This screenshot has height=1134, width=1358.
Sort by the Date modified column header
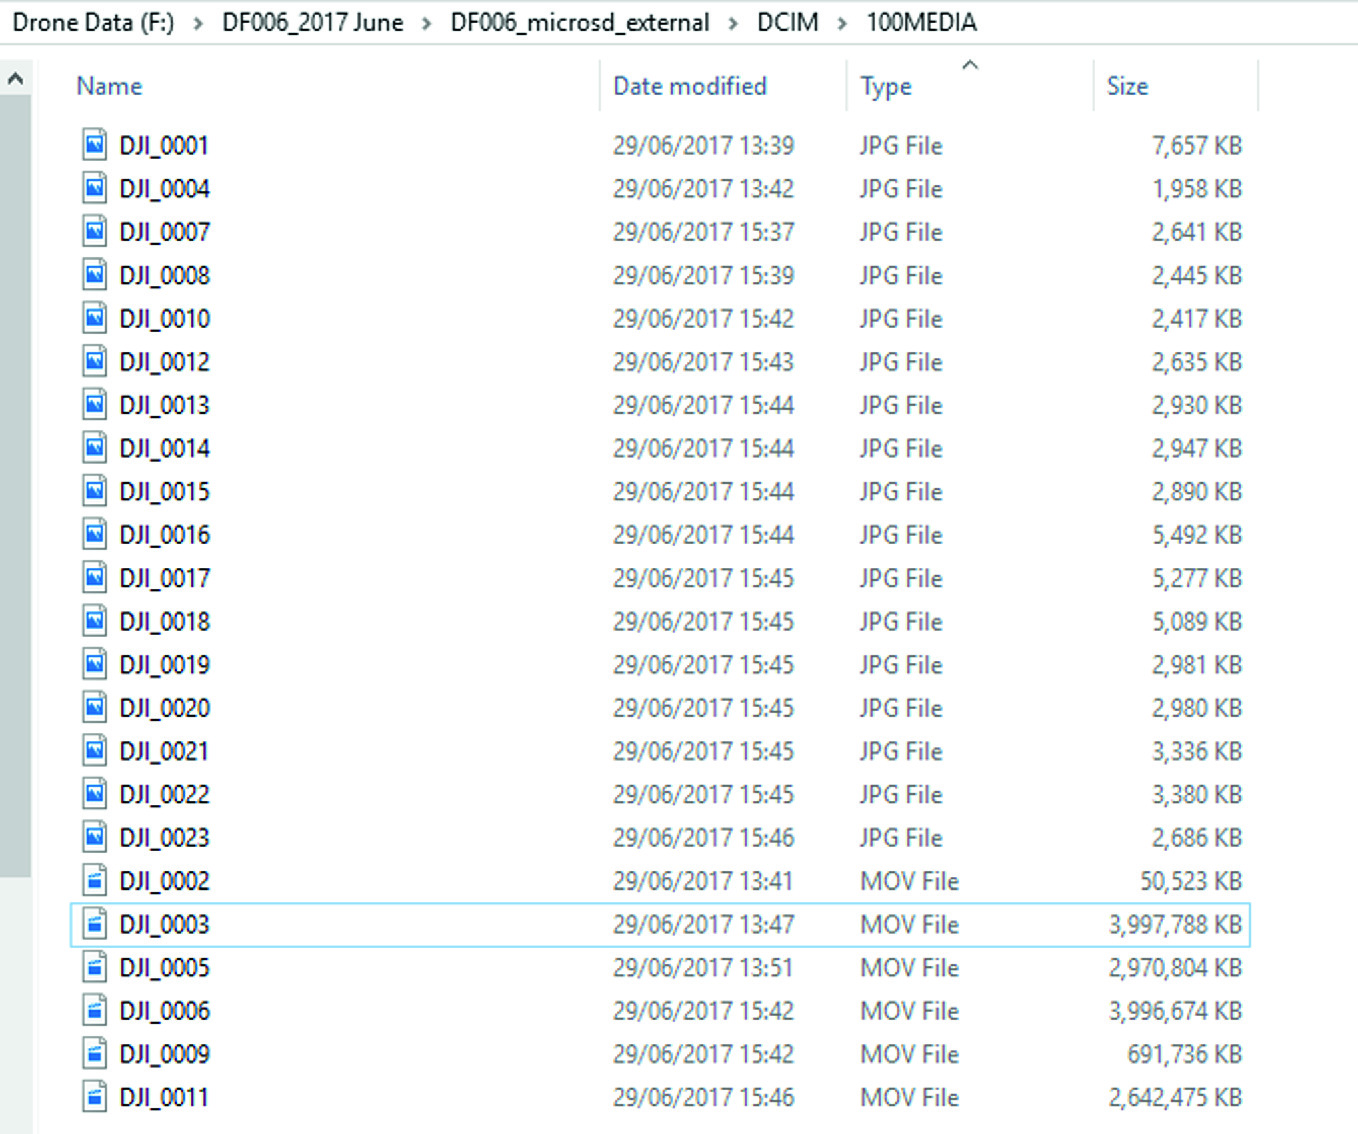click(690, 86)
